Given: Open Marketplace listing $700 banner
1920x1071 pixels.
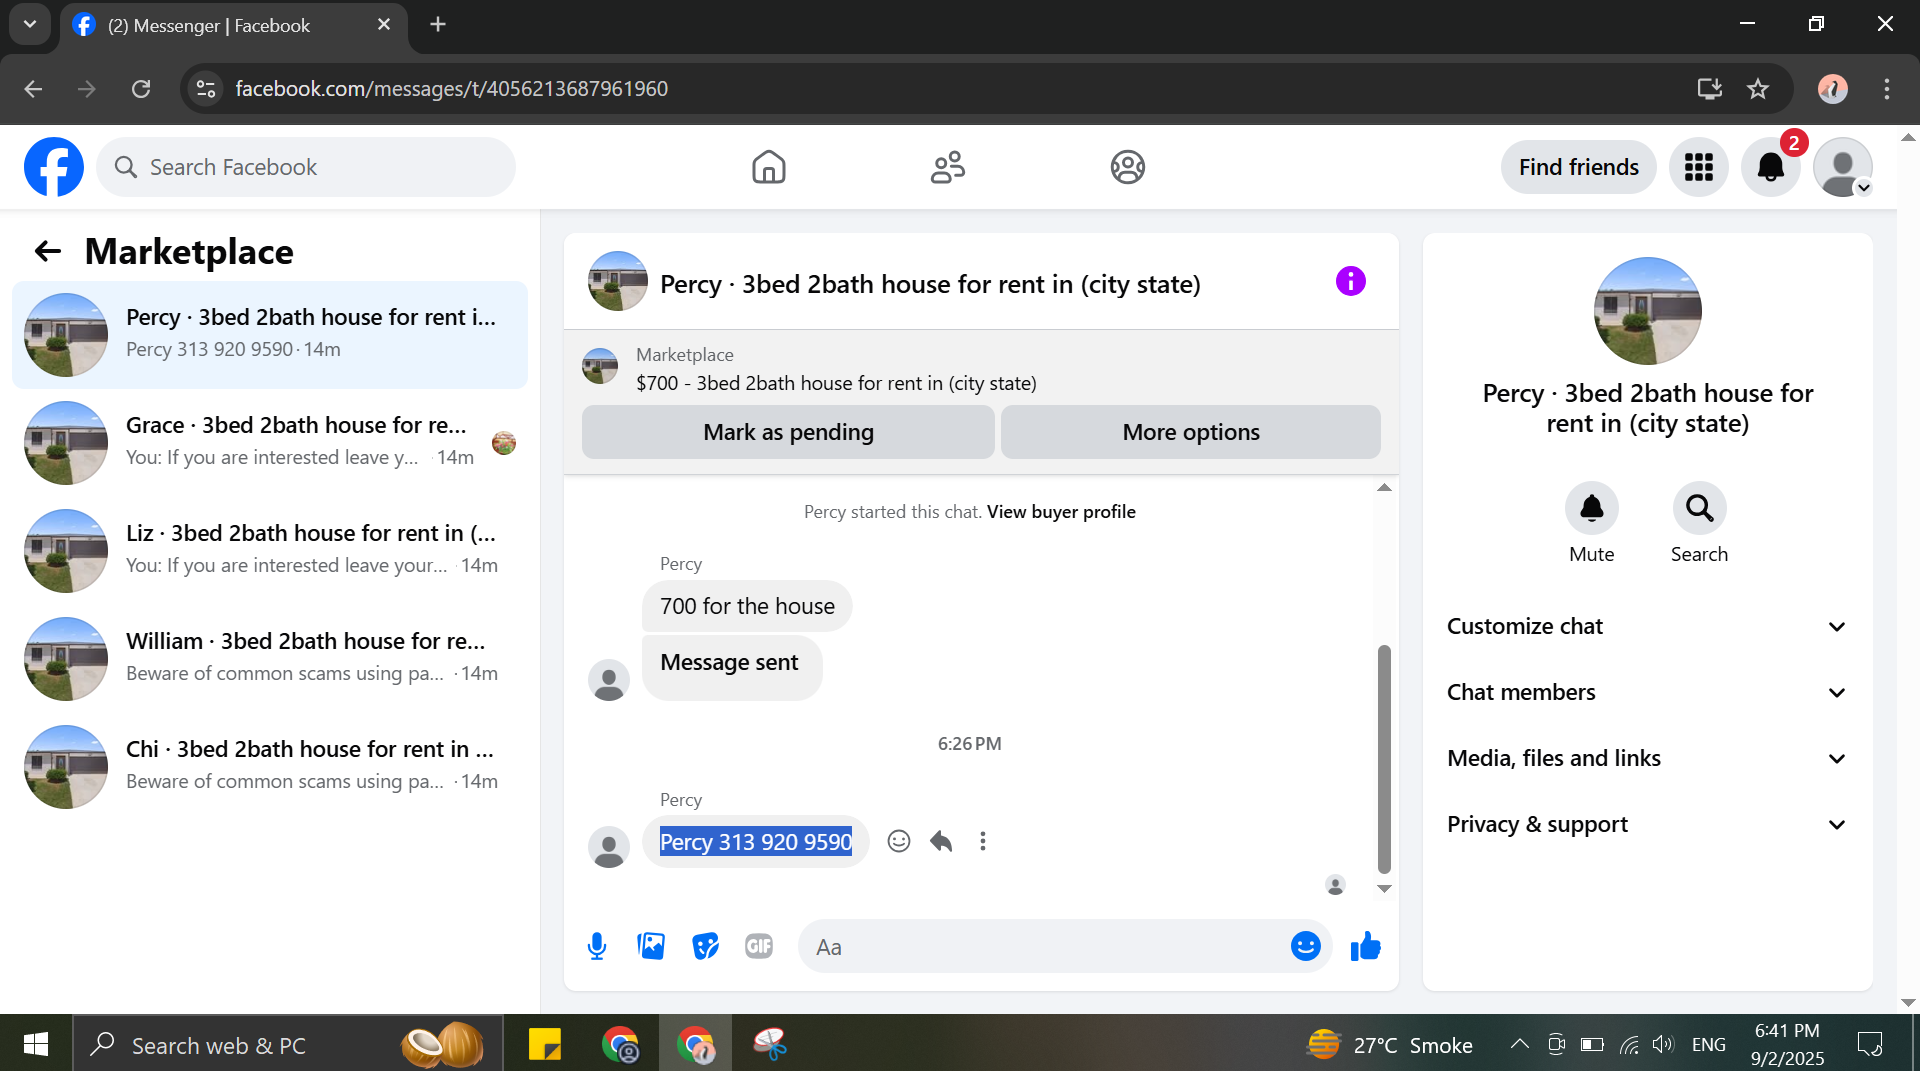Looking at the screenshot, I should tap(981, 368).
